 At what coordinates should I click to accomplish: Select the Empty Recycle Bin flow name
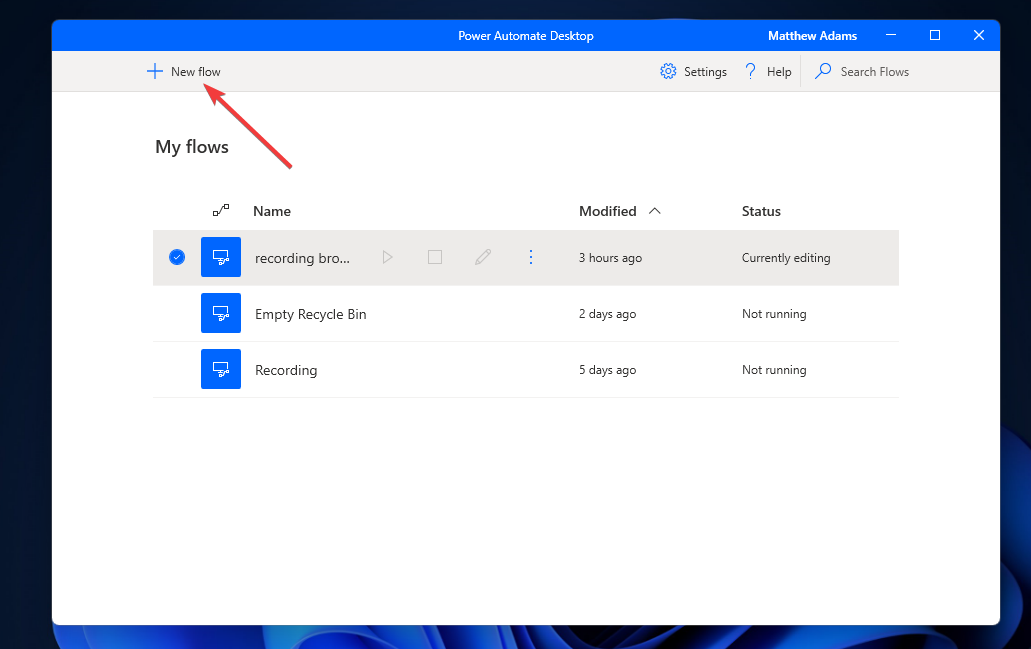coord(310,314)
